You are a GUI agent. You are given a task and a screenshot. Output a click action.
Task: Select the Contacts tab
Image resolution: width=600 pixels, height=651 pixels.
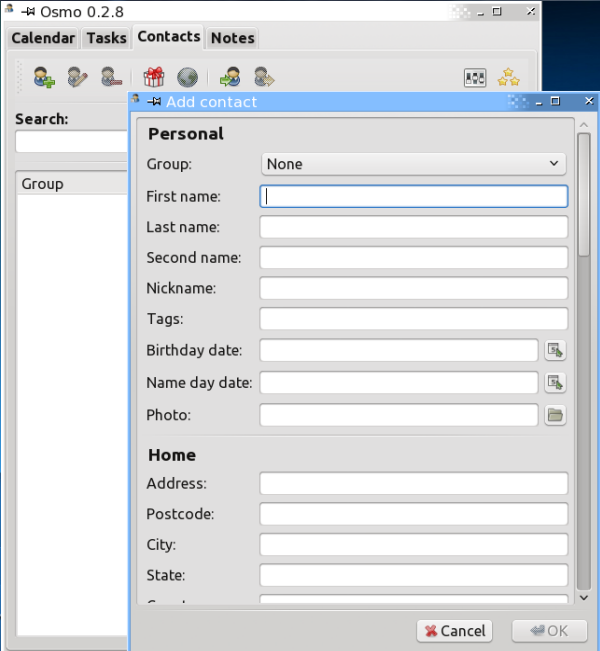pyautogui.click(x=169, y=37)
